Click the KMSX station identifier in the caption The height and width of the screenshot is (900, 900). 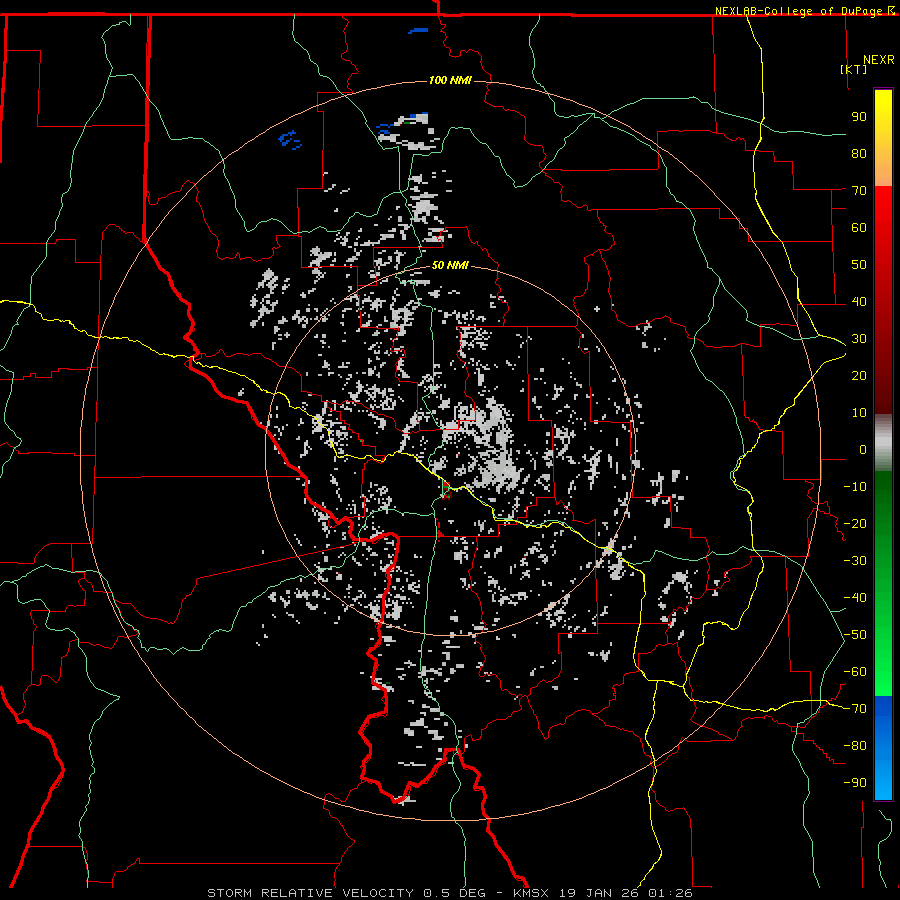pos(531,892)
